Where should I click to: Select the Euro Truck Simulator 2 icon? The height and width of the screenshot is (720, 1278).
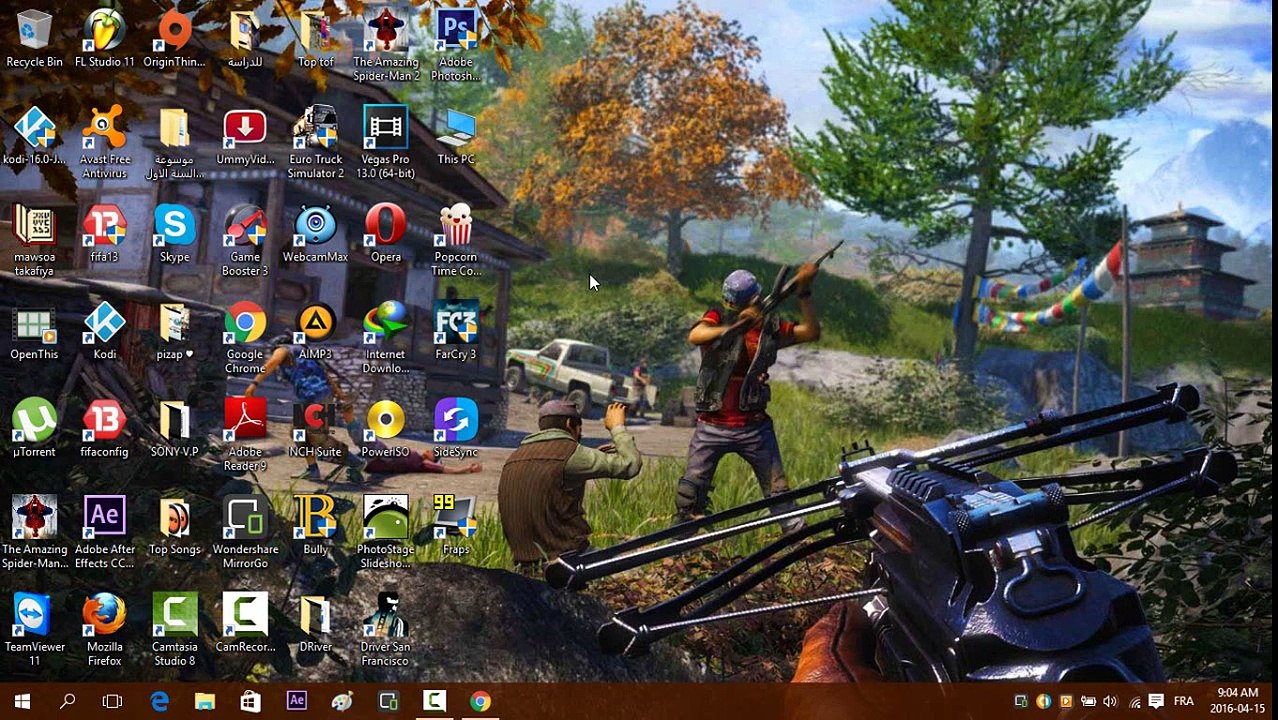pyautogui.click(x=315, y=144)
